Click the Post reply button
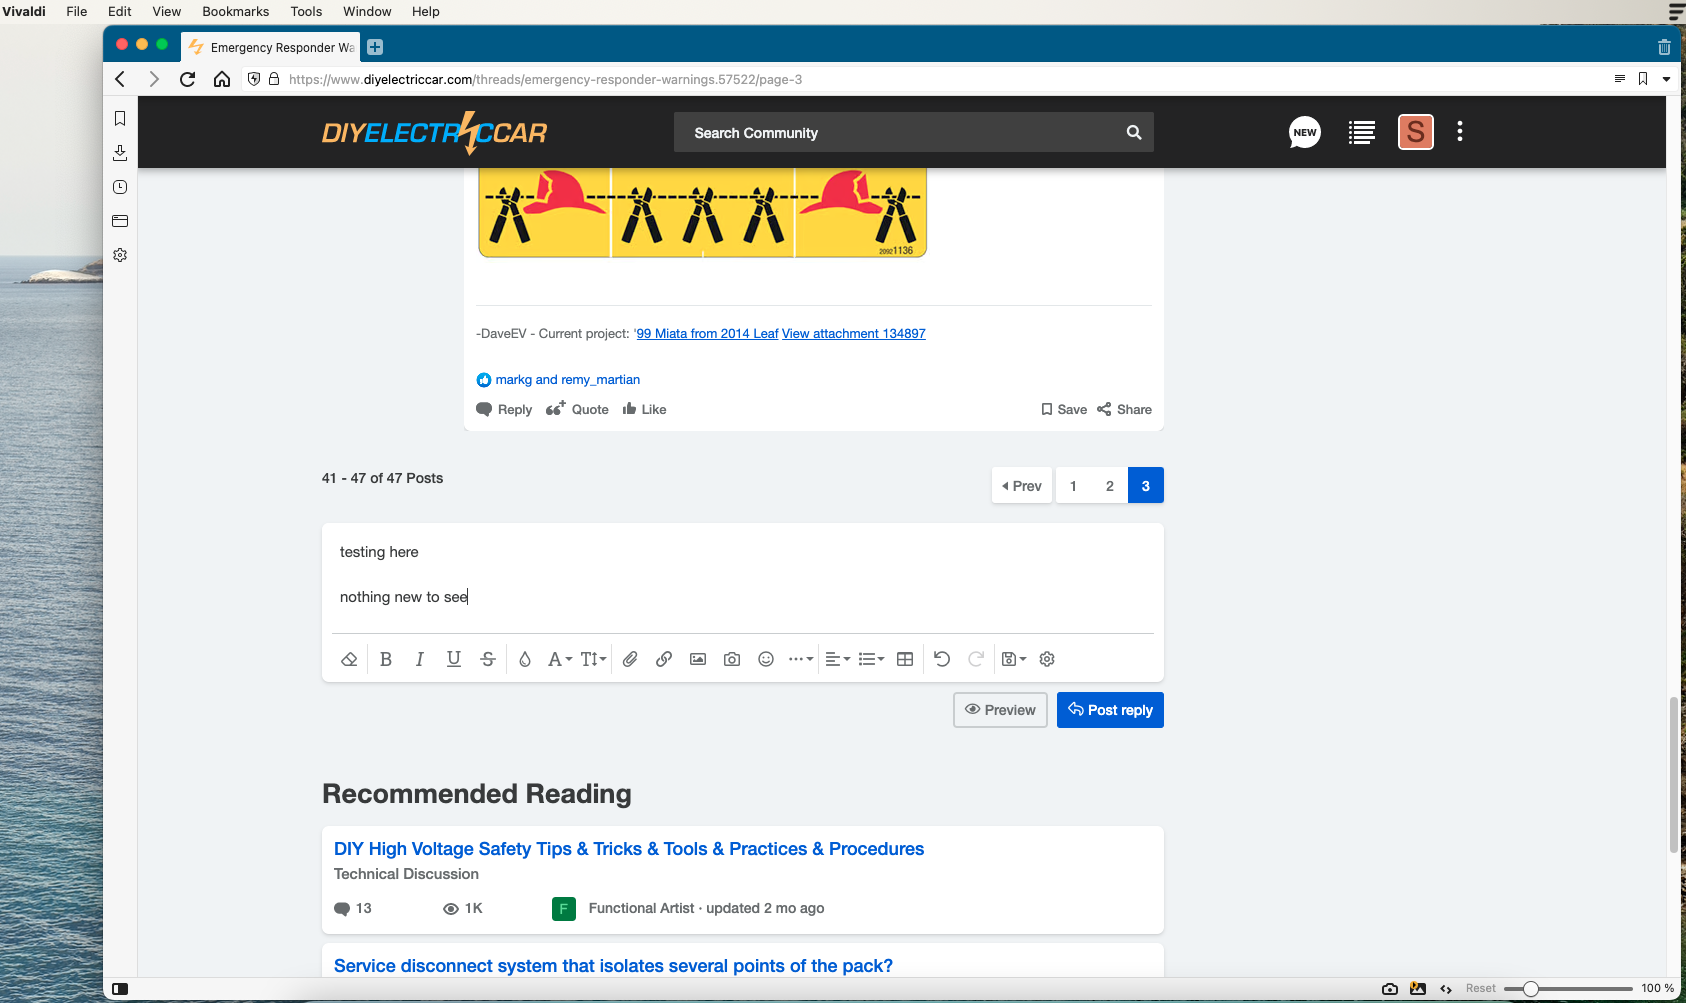Image resolution: width=1686 pixels, height=1003 pixels. (1110, 710)
